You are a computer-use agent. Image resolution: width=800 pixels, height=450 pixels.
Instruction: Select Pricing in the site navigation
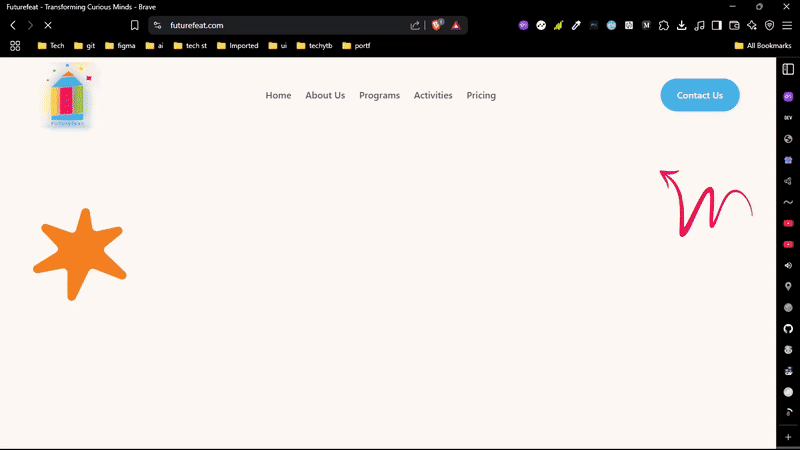[x=481, y=95]
